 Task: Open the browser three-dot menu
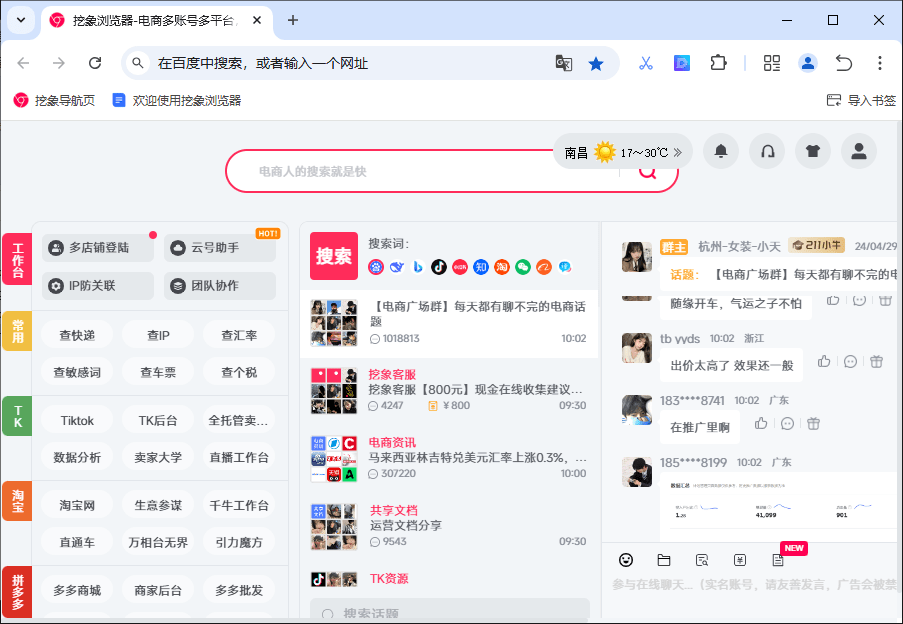click(x=878, y=62)
